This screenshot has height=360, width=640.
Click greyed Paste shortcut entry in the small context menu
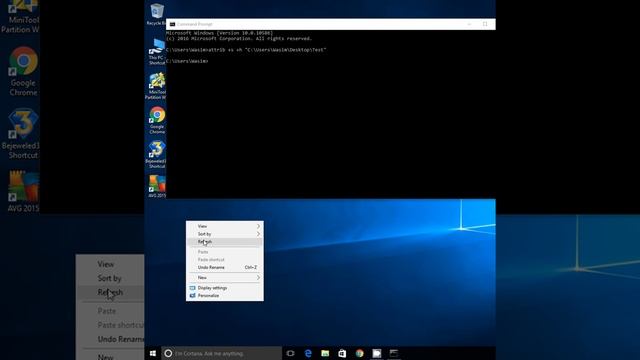coord(224,260)
